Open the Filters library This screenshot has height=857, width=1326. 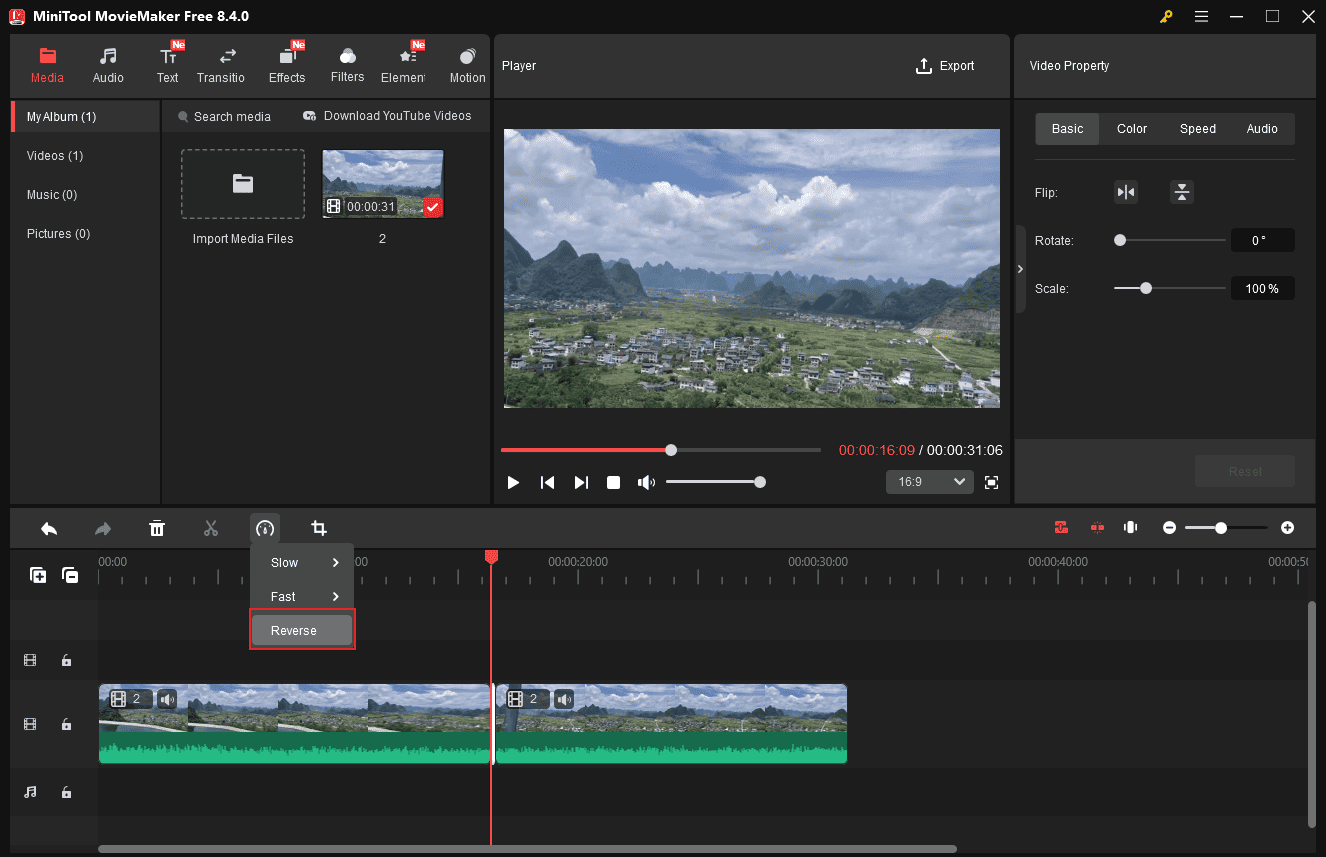pyautogui.click(x=347, y=63)
